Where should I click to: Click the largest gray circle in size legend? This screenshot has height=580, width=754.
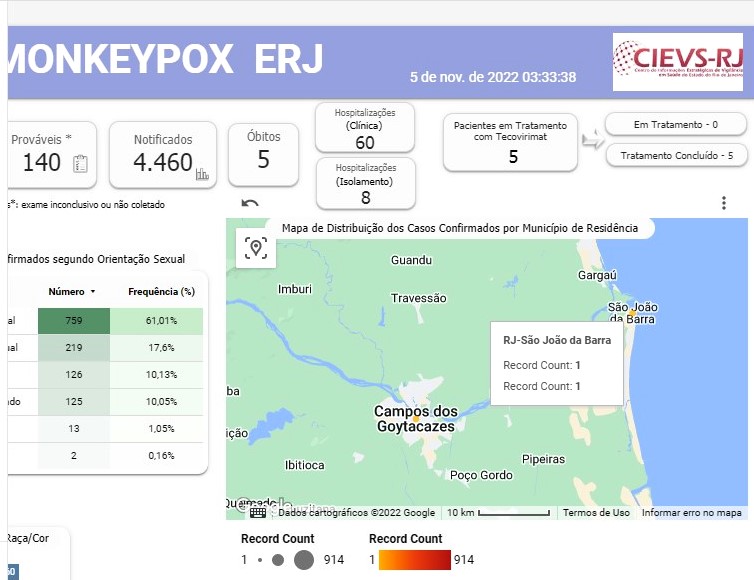coord(304,560)
